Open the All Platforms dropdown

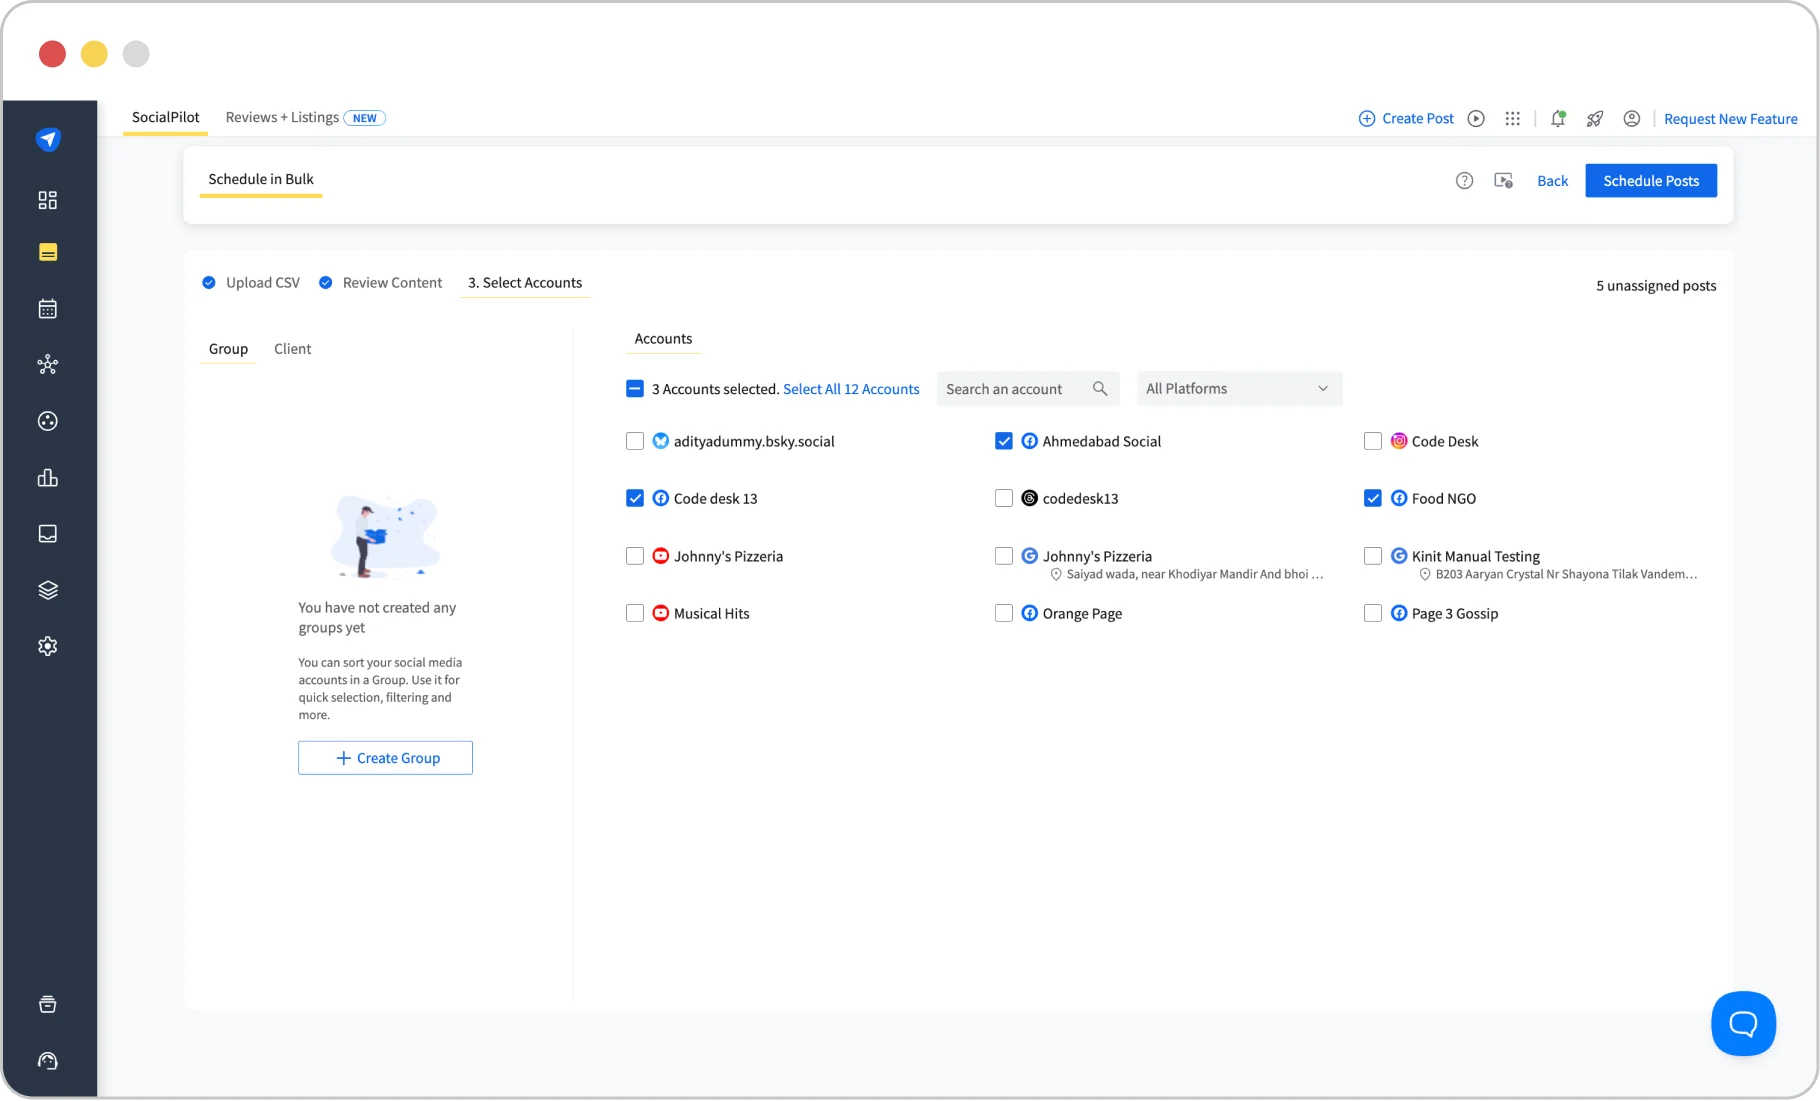pyautogui.click(x=1239, y=388)
